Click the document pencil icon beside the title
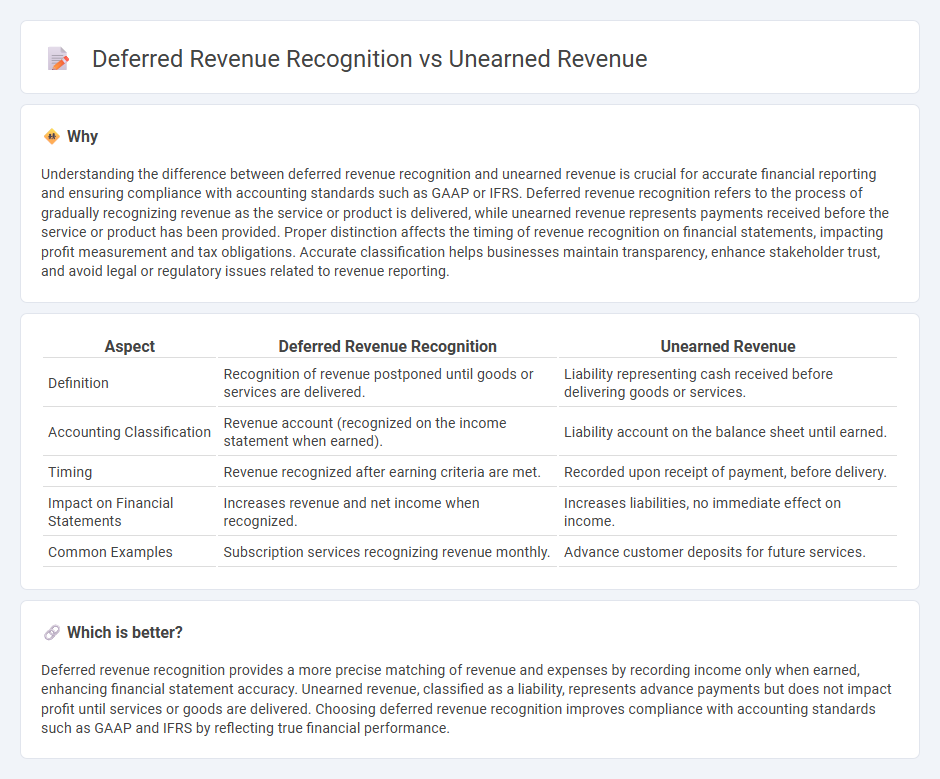 58,59
